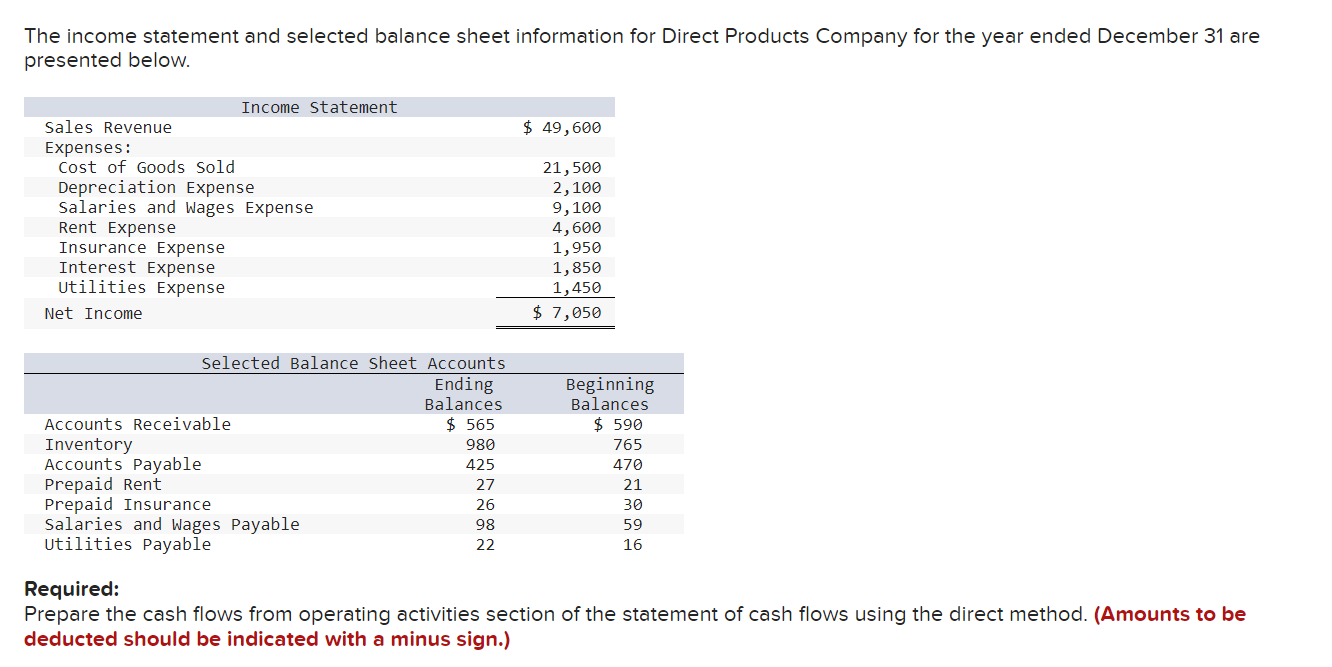Click the Inventory beginning balance 765
The height and width of the screenshot is (667, 1332).
coord(633,444)
